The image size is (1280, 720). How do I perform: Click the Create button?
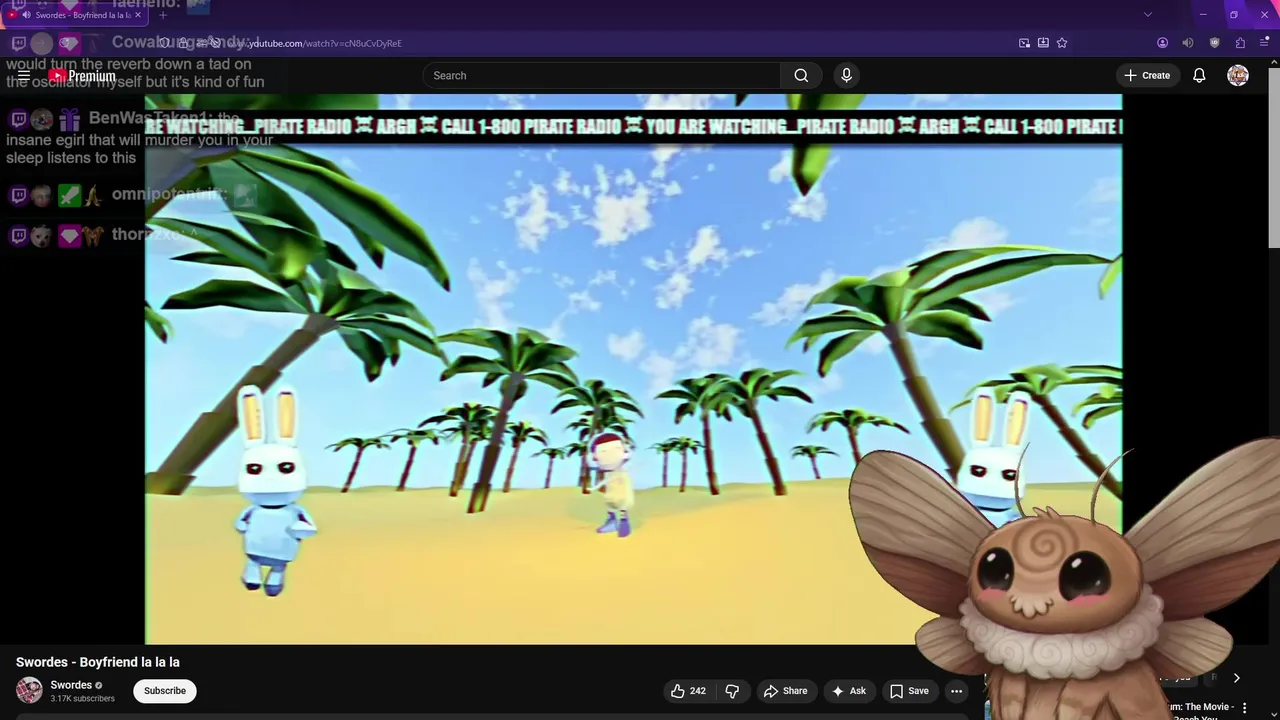point(1147,75)
